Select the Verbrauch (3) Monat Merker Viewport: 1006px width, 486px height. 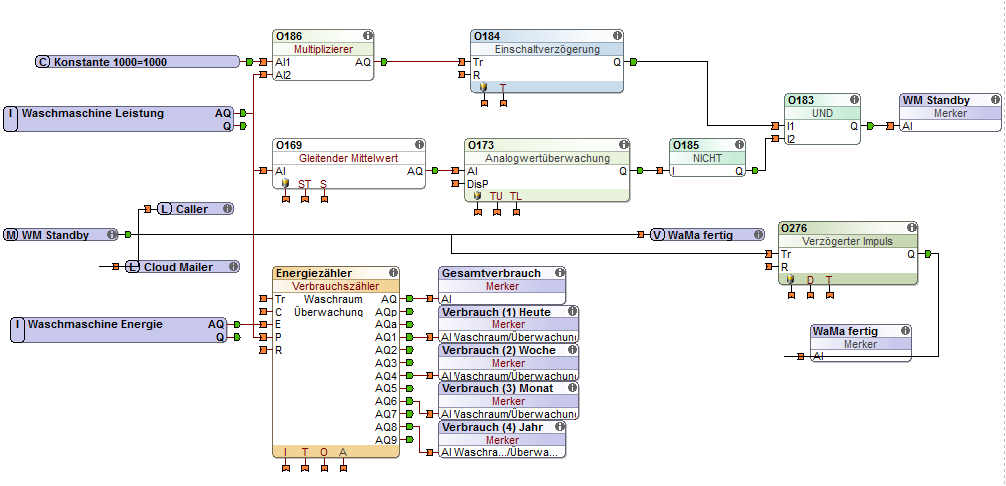pyautogui.click(x=508, y=401)
